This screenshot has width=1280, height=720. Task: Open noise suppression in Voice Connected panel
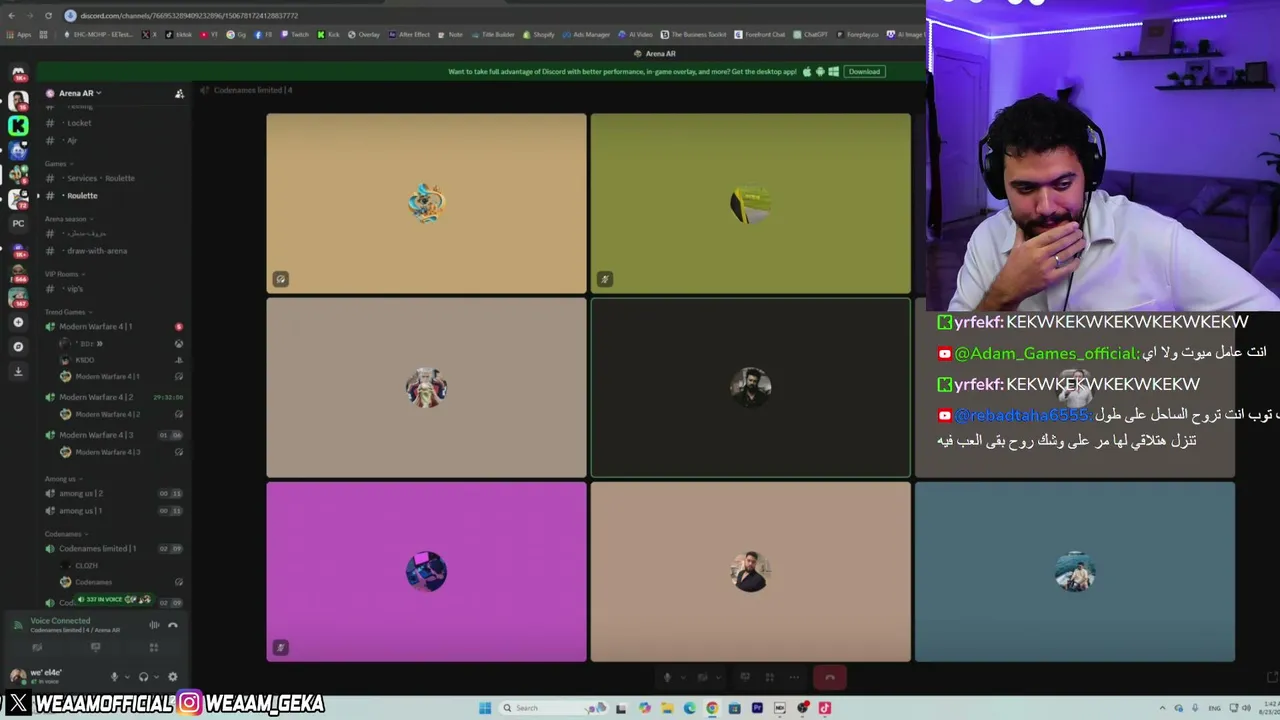coord(154,625)
